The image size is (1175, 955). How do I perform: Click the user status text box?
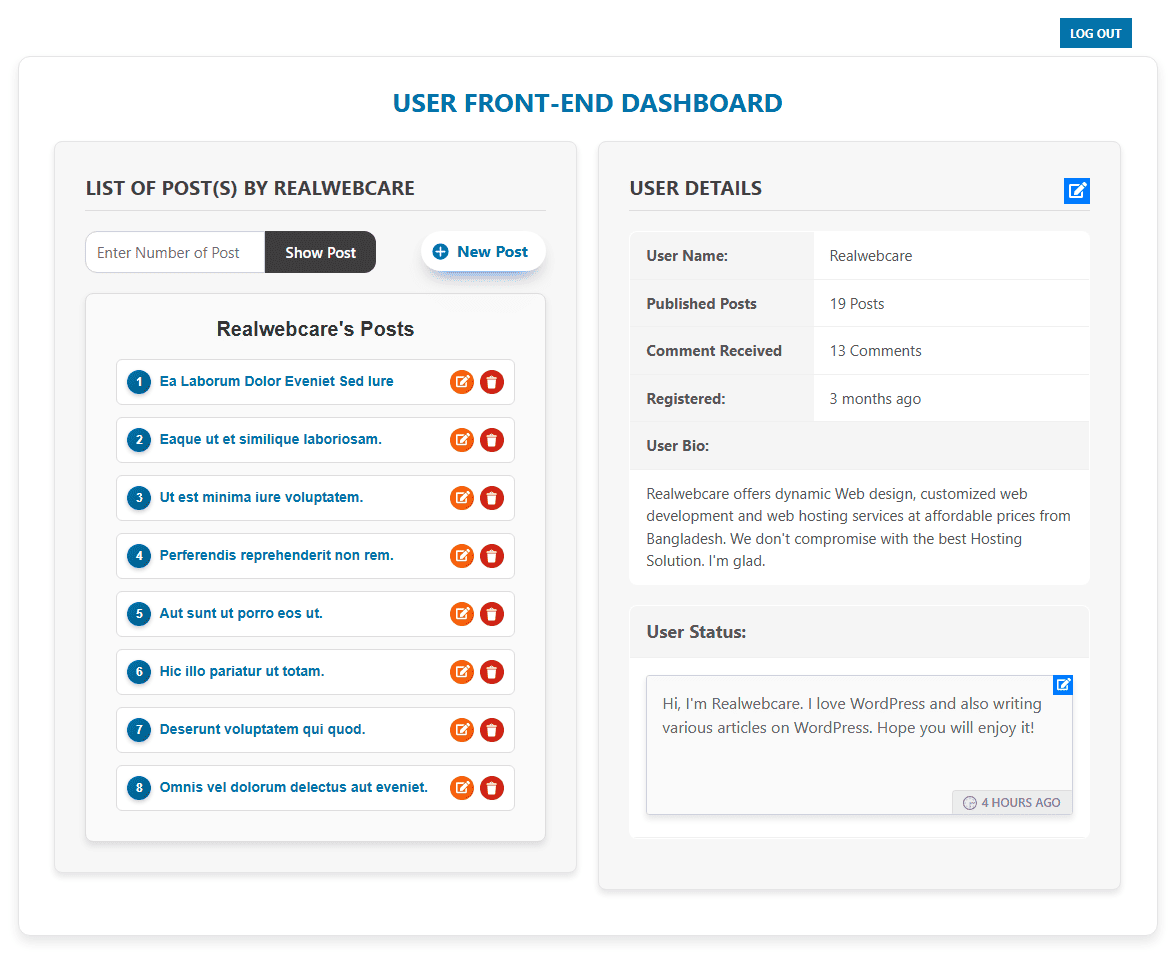[848, 740]
